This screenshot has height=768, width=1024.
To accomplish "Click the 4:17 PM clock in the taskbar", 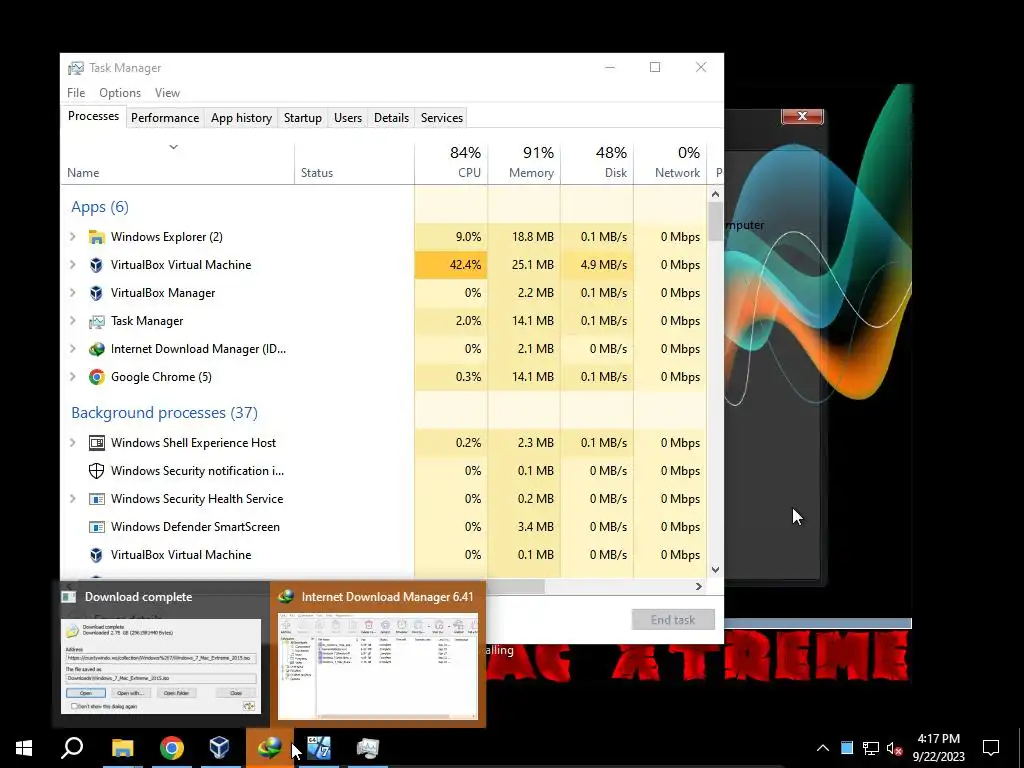I will point(938,739).
